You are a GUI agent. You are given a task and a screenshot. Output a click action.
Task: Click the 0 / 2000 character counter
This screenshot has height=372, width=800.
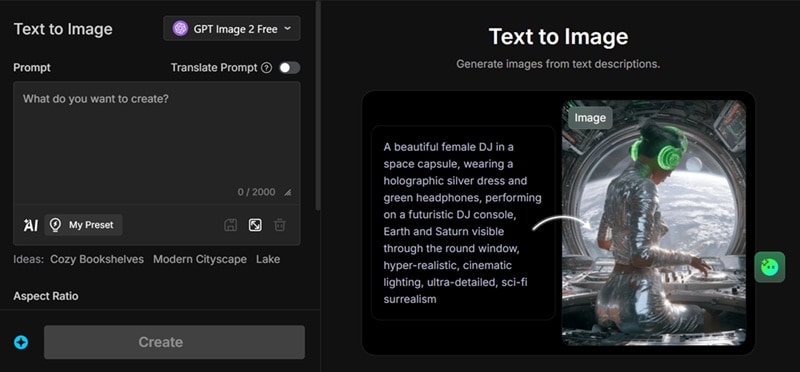(256, 192)
